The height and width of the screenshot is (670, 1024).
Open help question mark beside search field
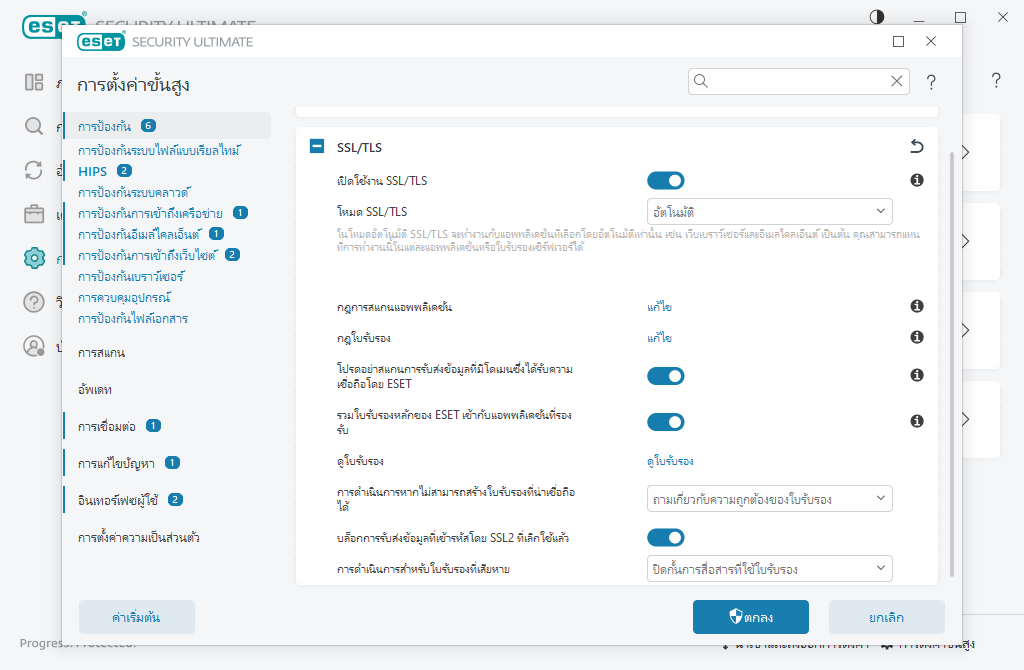(x=931, y=82)
